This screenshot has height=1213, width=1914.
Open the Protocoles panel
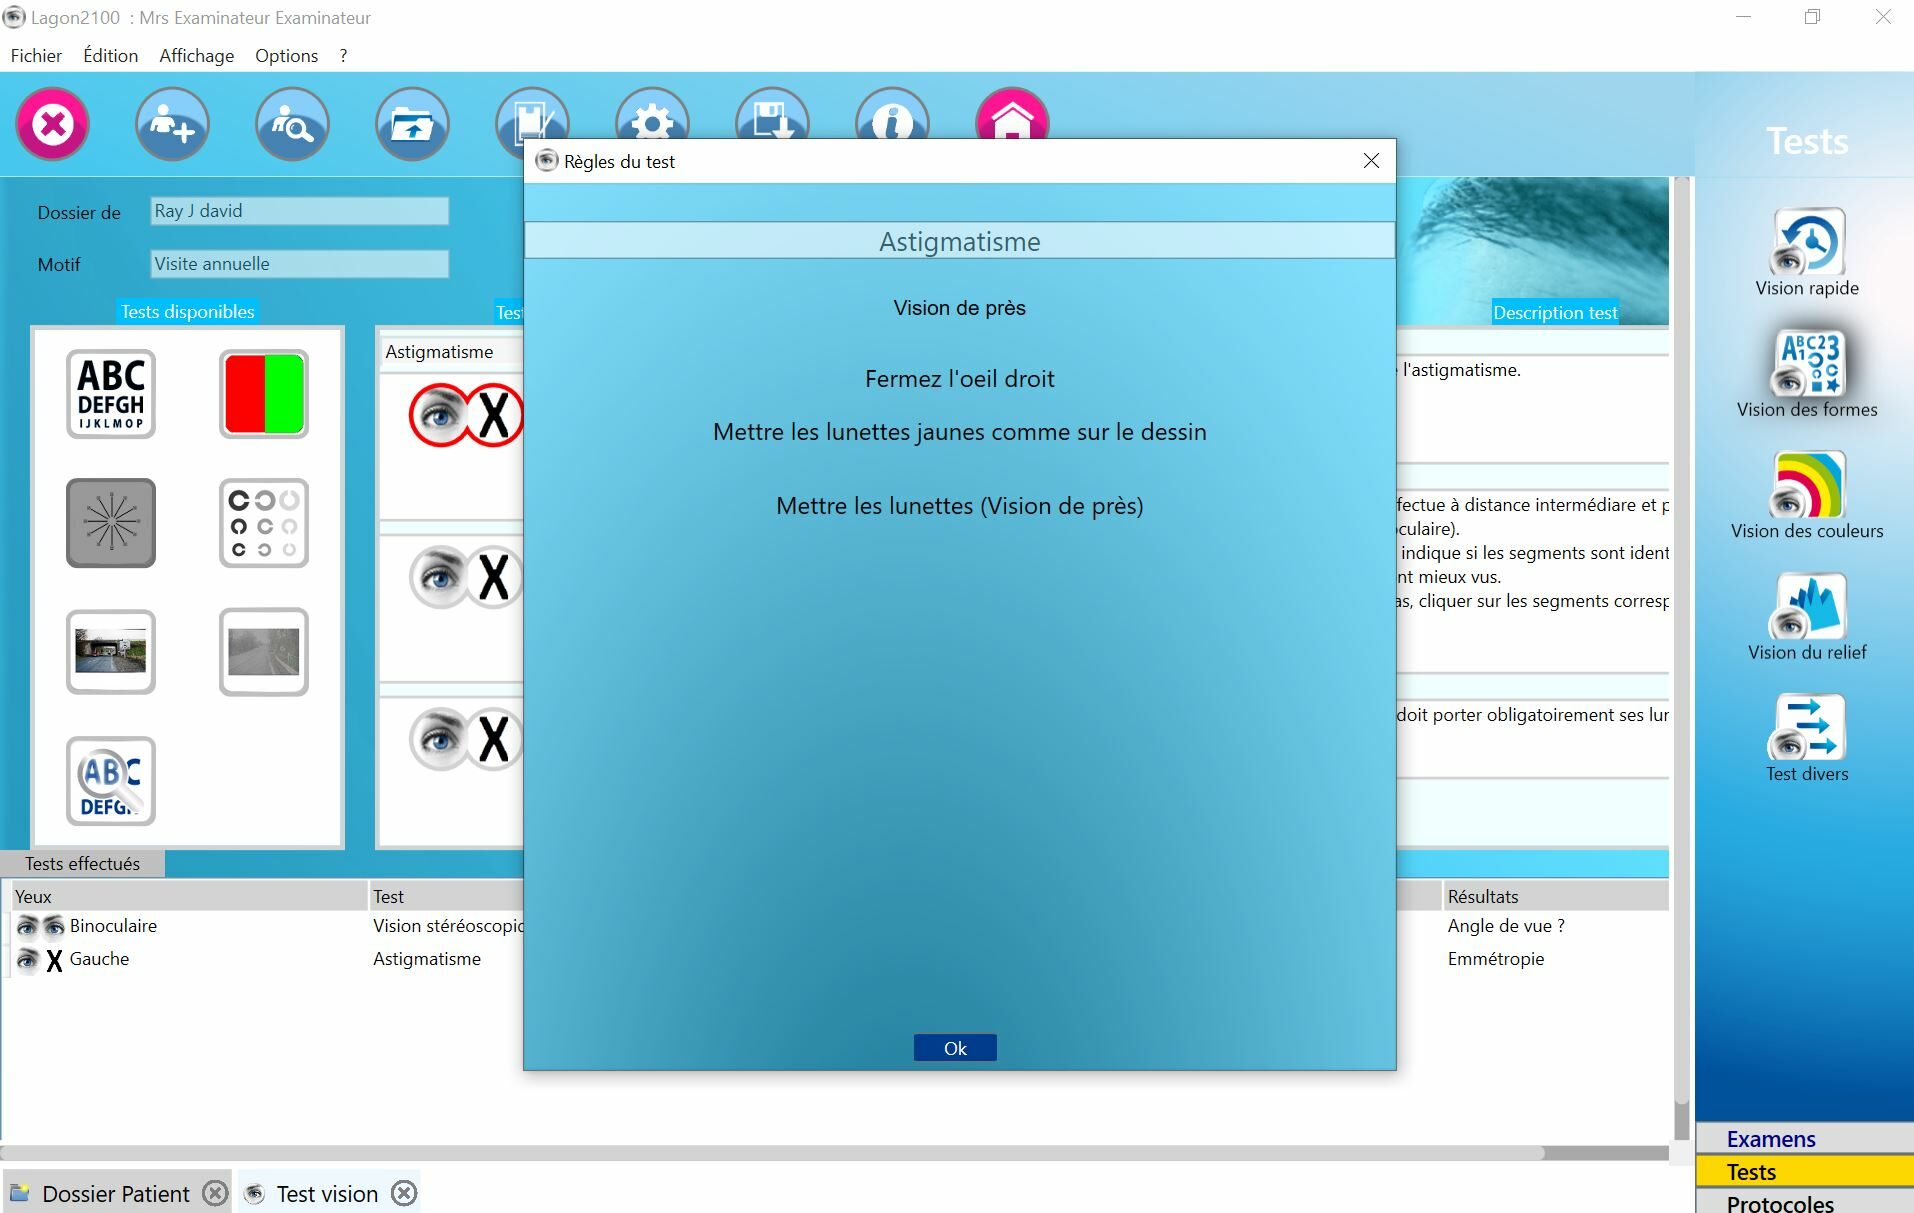coord(1779,1204)
